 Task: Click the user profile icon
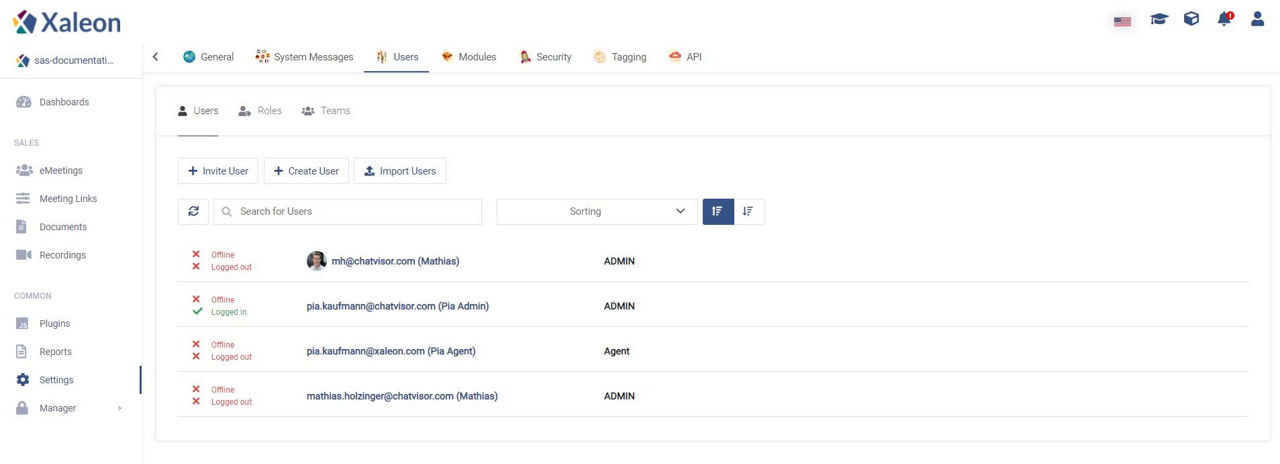tap(1257, 19)
